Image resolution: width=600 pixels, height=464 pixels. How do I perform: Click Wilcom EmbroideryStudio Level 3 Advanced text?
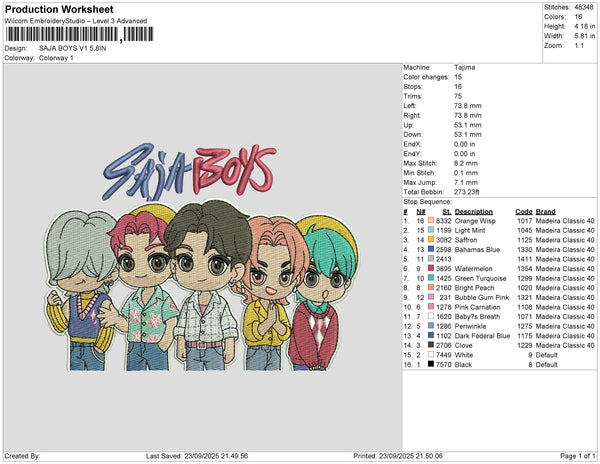point(76,21)
